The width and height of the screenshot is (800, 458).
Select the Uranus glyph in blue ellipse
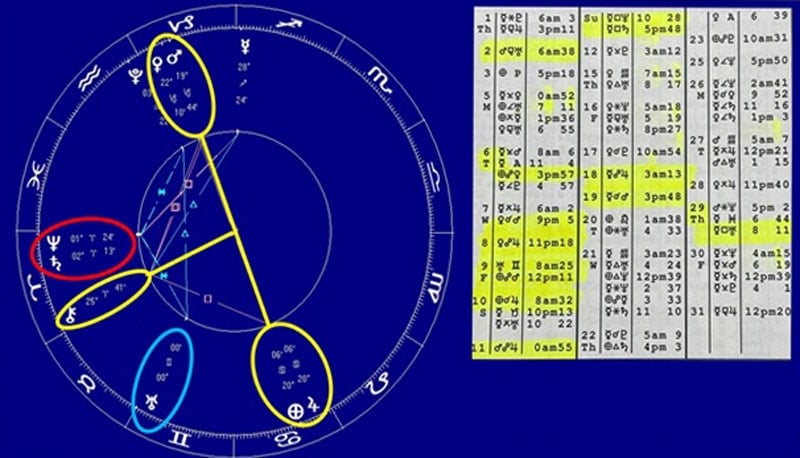[x=150, y=402]
